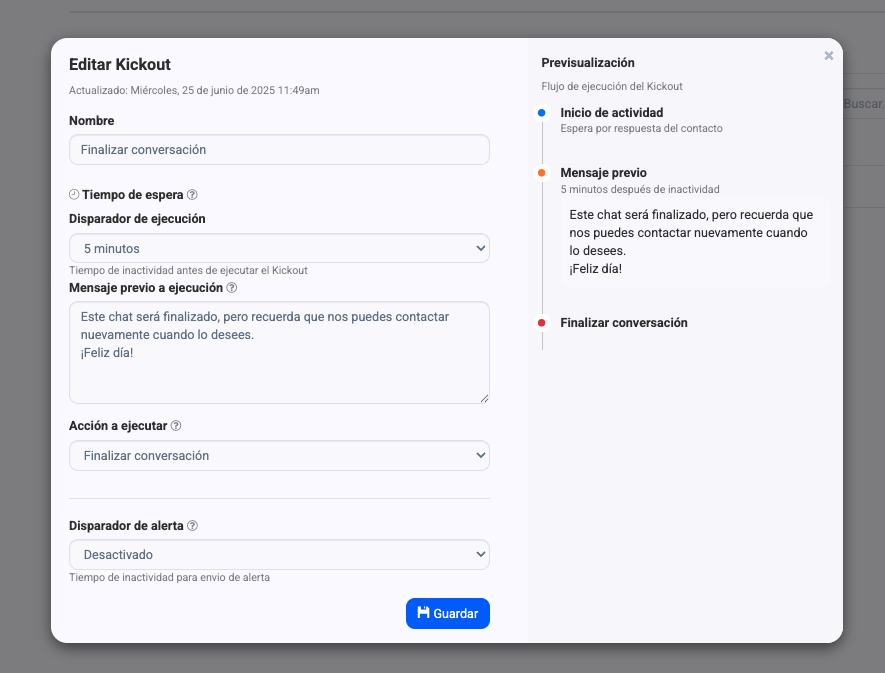
Task: Click the Mensaje previo a ejecución textarea
Action: 278,350
